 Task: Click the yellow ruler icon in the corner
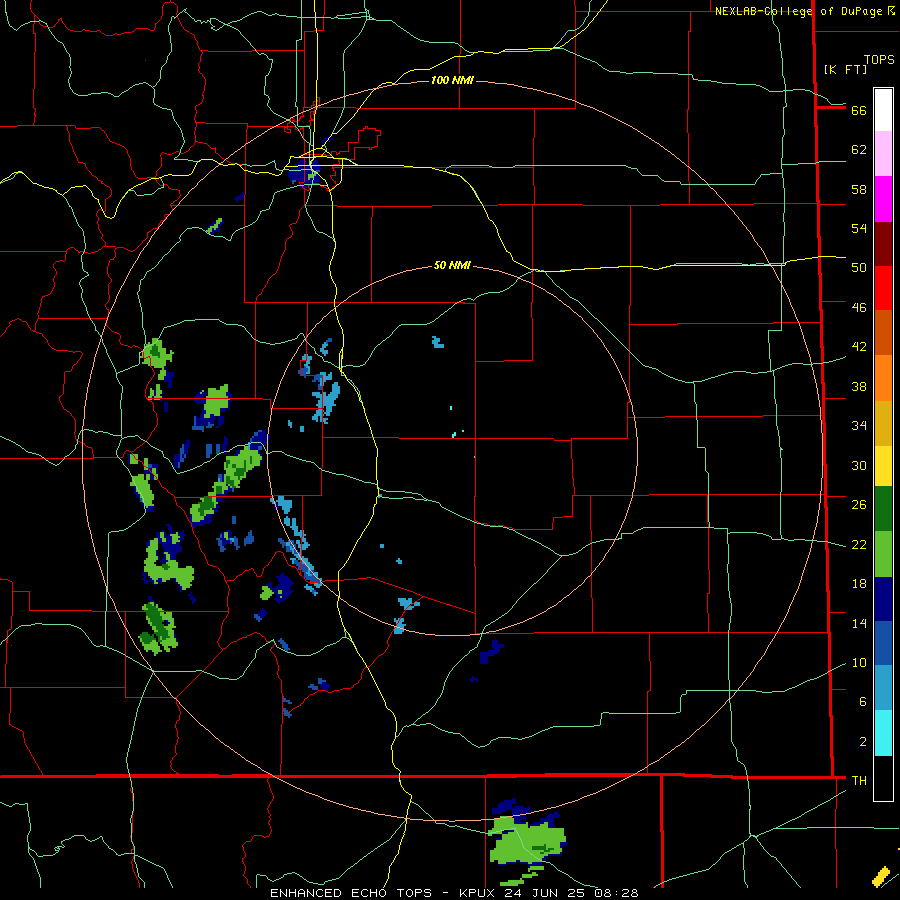tap(881, 876)
